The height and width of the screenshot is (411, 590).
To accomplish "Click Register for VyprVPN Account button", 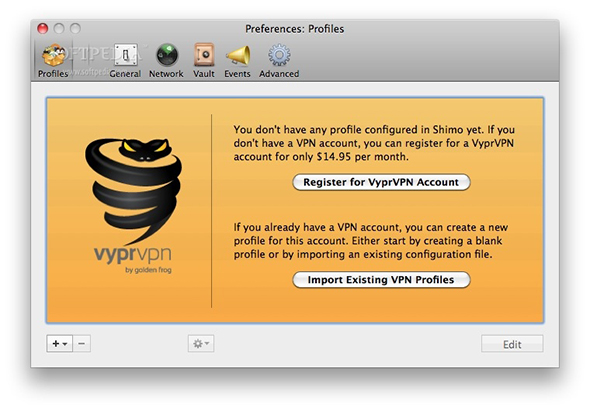I will coord(381,182).
